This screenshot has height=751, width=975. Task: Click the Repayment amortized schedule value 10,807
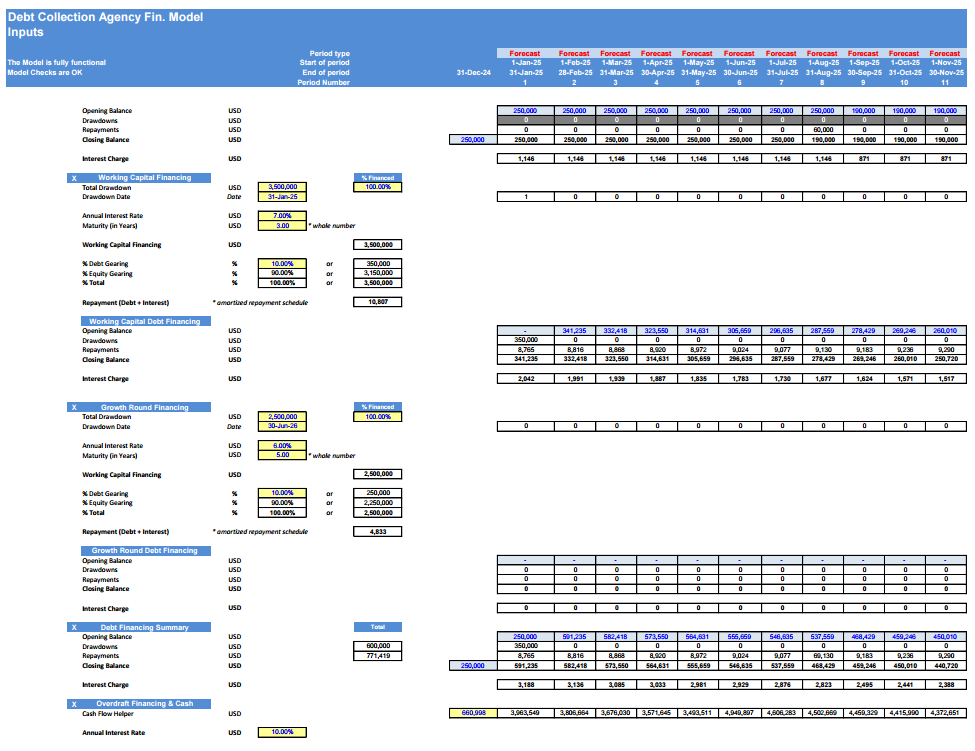click(x=379, y=301)
